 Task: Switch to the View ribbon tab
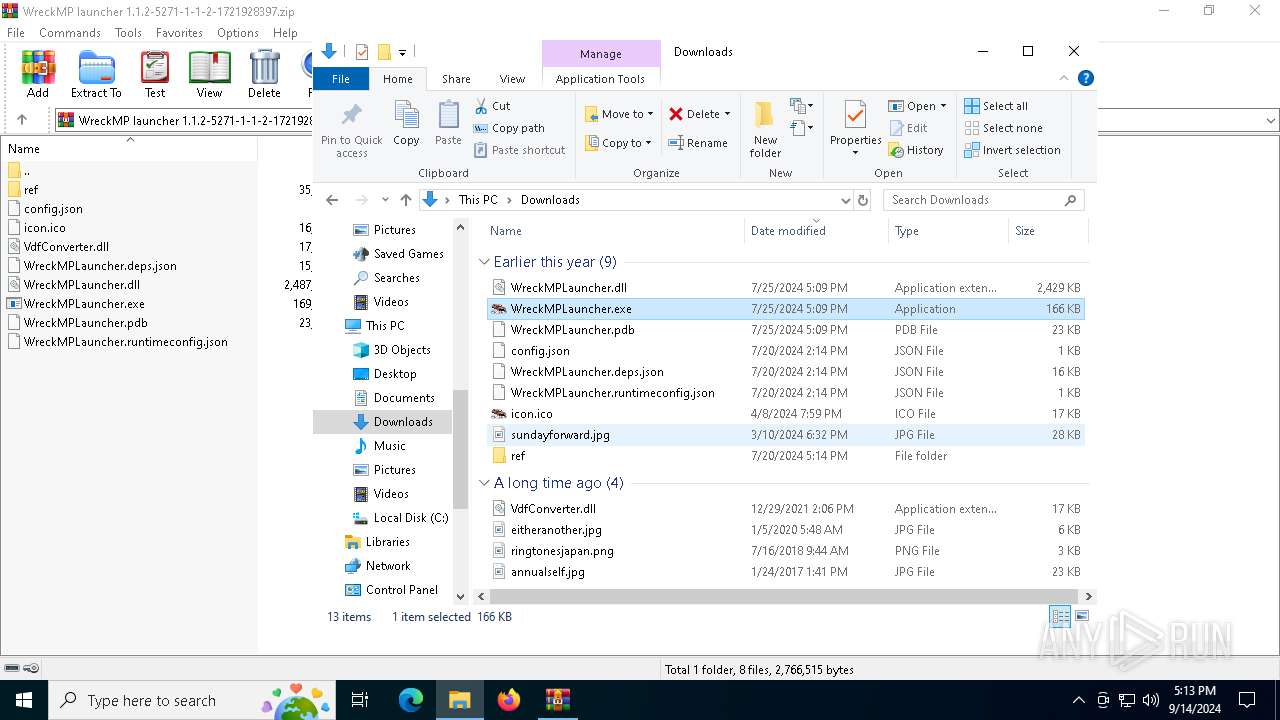tap(512, 79)
